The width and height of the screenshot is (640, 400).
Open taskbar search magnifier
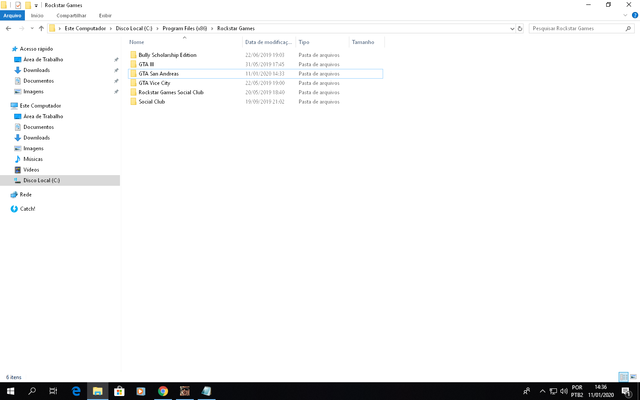click(x=32, y=391)
